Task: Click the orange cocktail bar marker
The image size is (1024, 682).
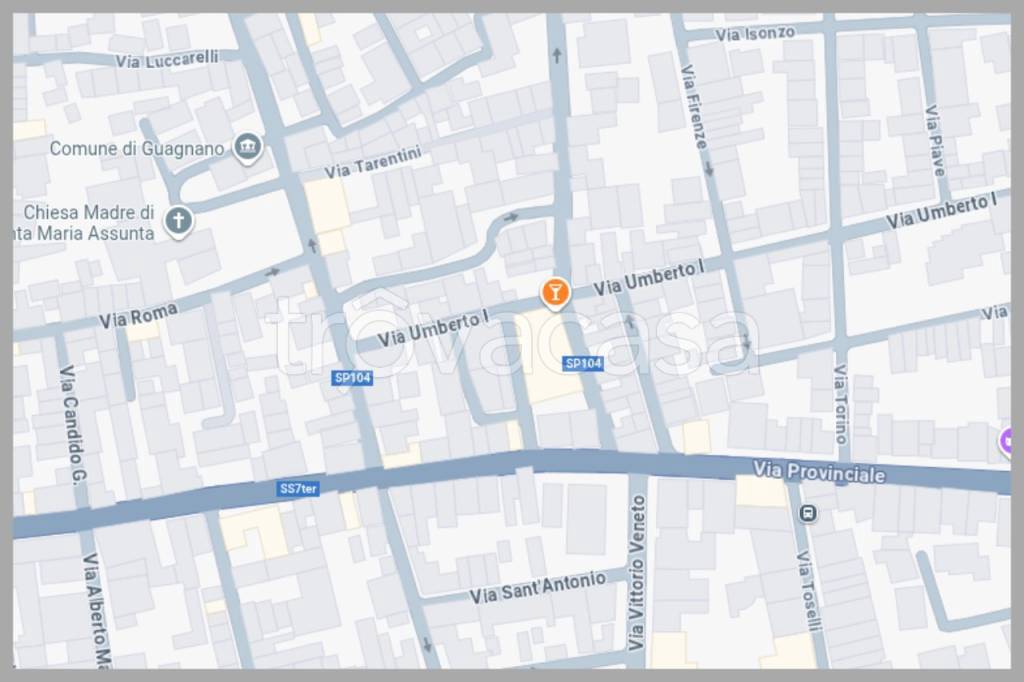Action: click(x=555, y=293)
